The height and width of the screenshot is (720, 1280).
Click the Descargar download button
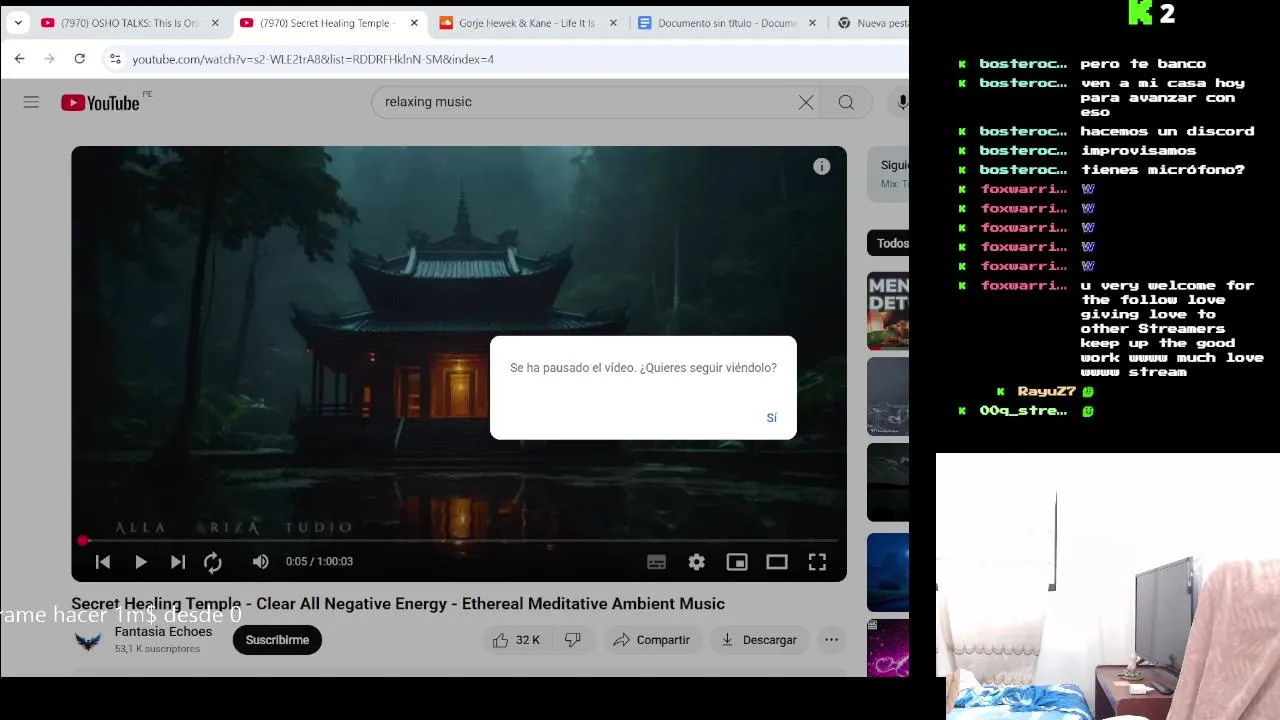tap(759, 640)
